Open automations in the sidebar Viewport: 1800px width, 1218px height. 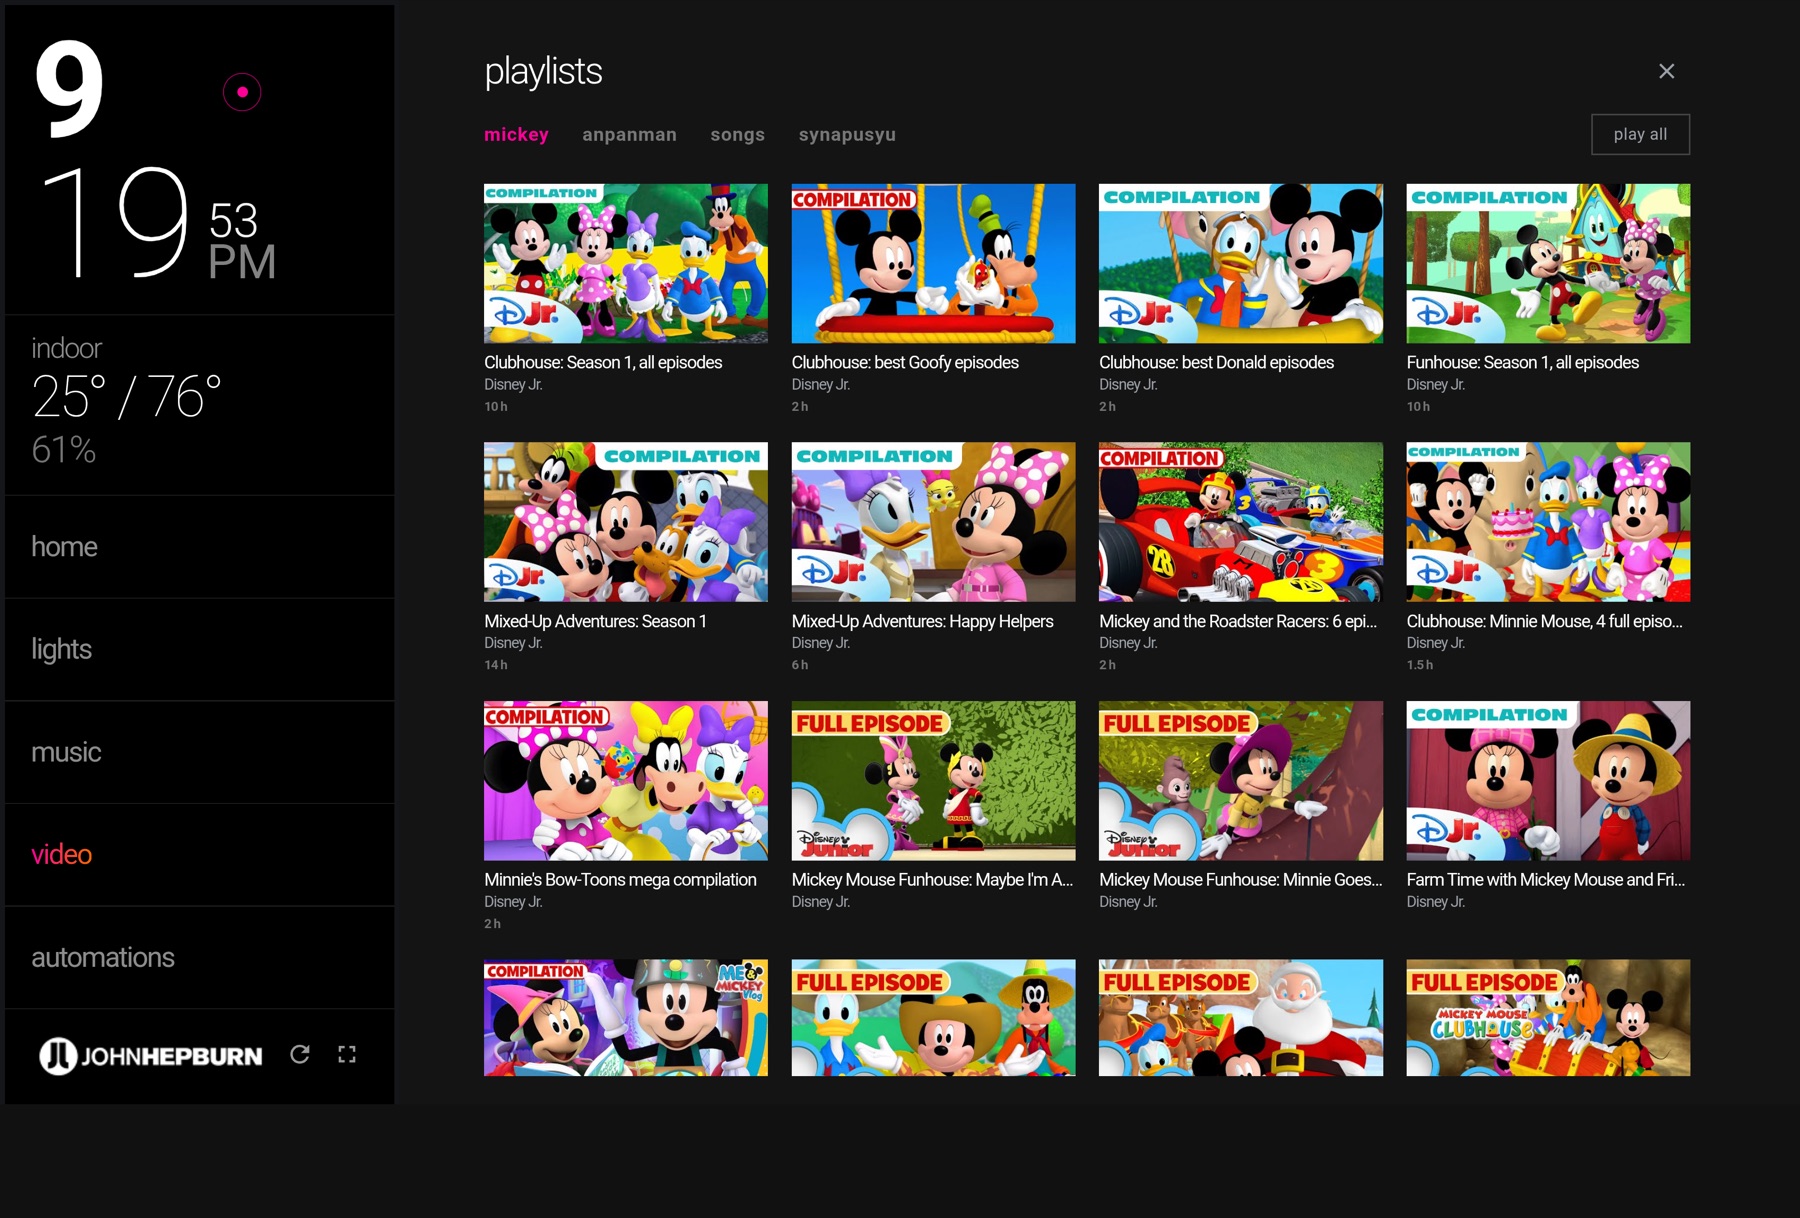point(199,957)
